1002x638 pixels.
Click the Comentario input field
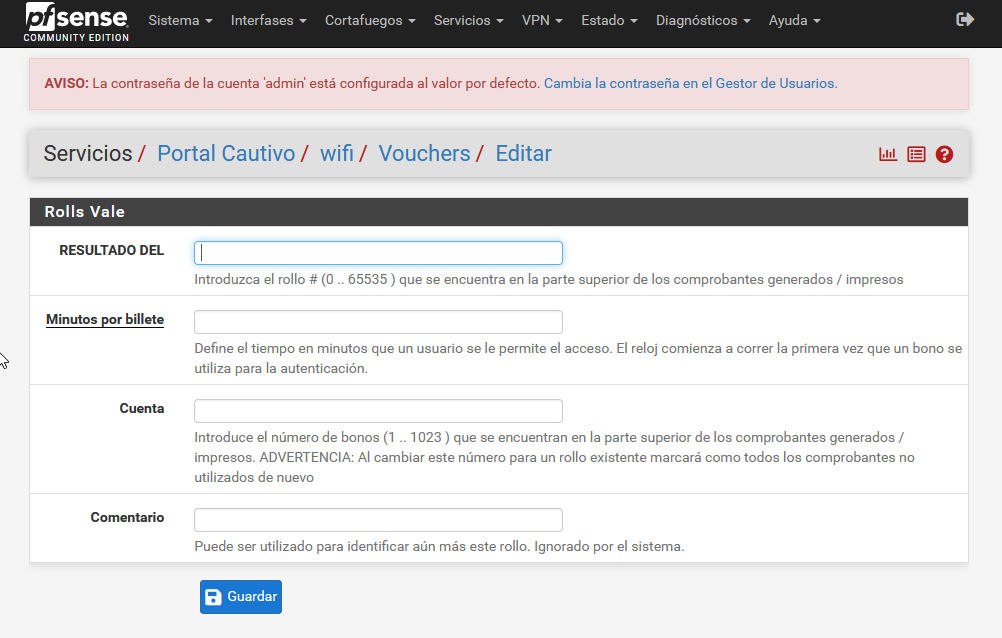coord(378,520)
